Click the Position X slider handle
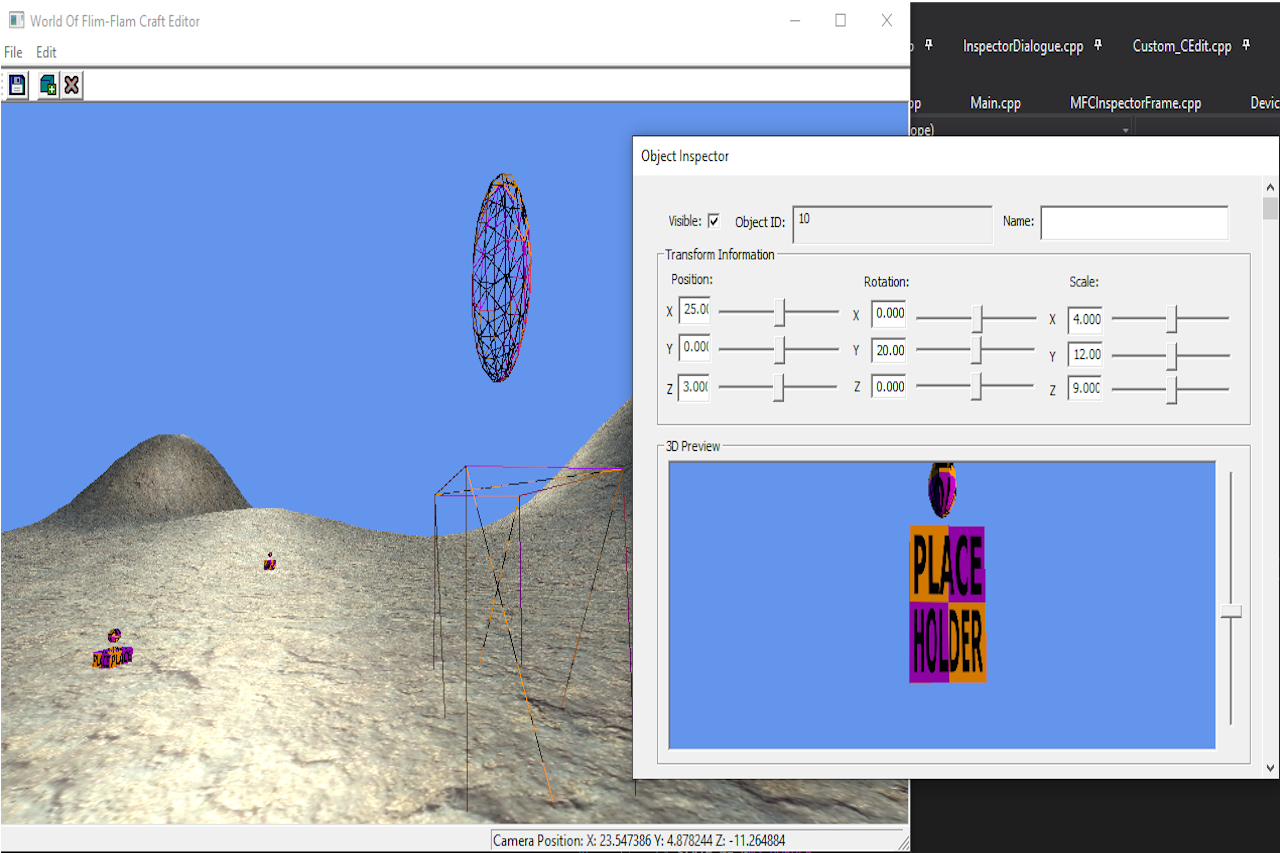Image resolution: width=1280 pixels, height=853 pixels. 780,312
